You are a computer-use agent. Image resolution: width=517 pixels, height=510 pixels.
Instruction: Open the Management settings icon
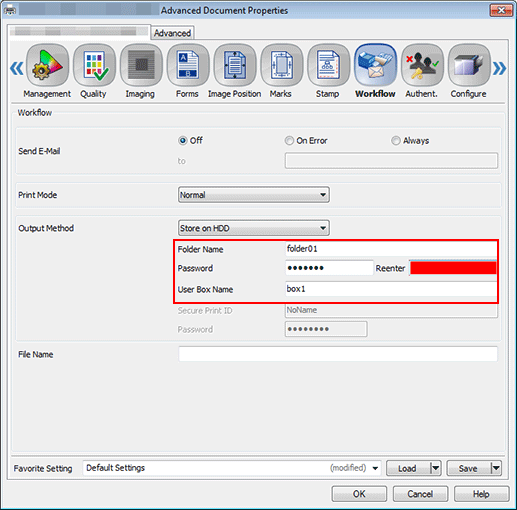click(x=47, y=65)
